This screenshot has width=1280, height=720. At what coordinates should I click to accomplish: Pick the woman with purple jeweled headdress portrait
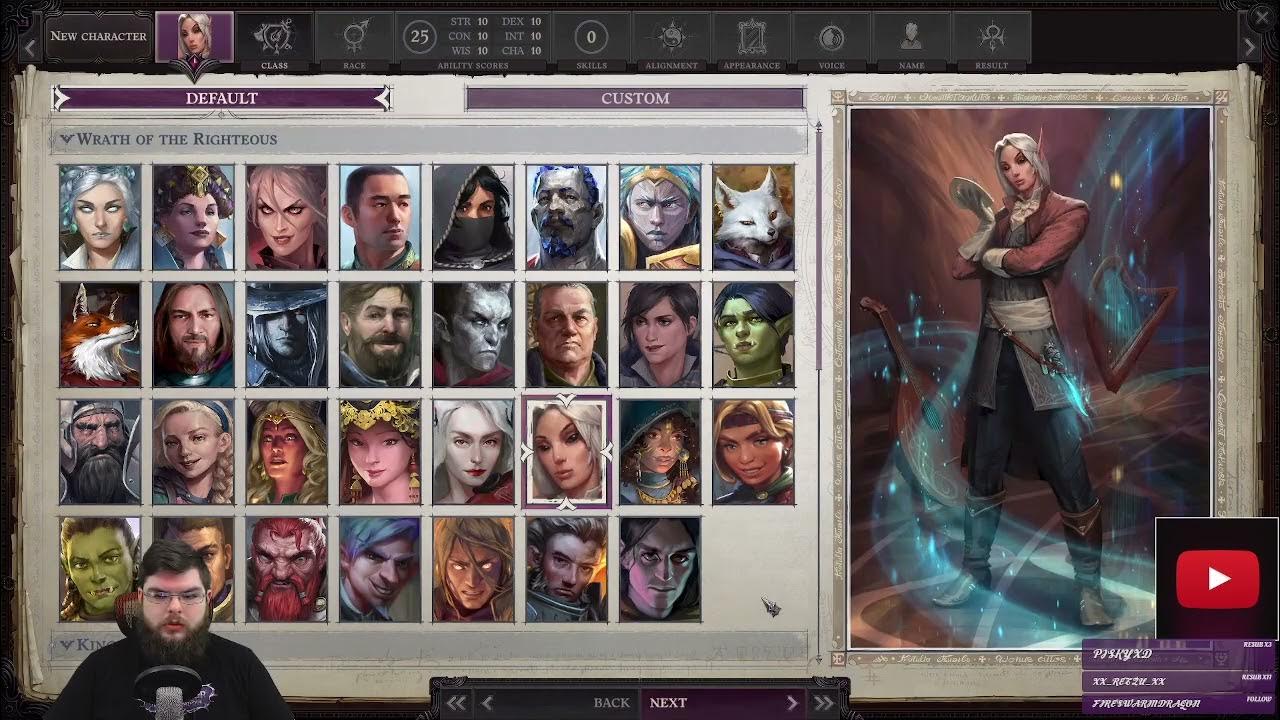tap(193, 217)
